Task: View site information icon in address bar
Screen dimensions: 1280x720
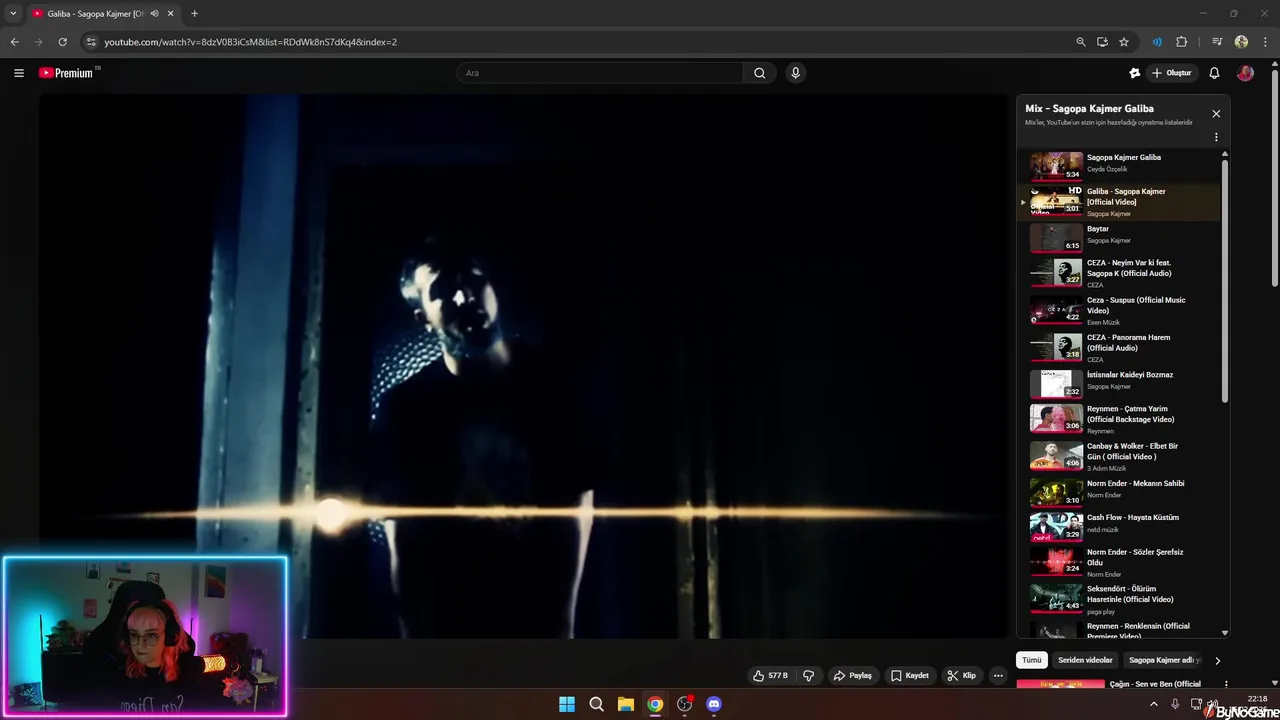Action: pyautogui.click(x=91, y=42)
